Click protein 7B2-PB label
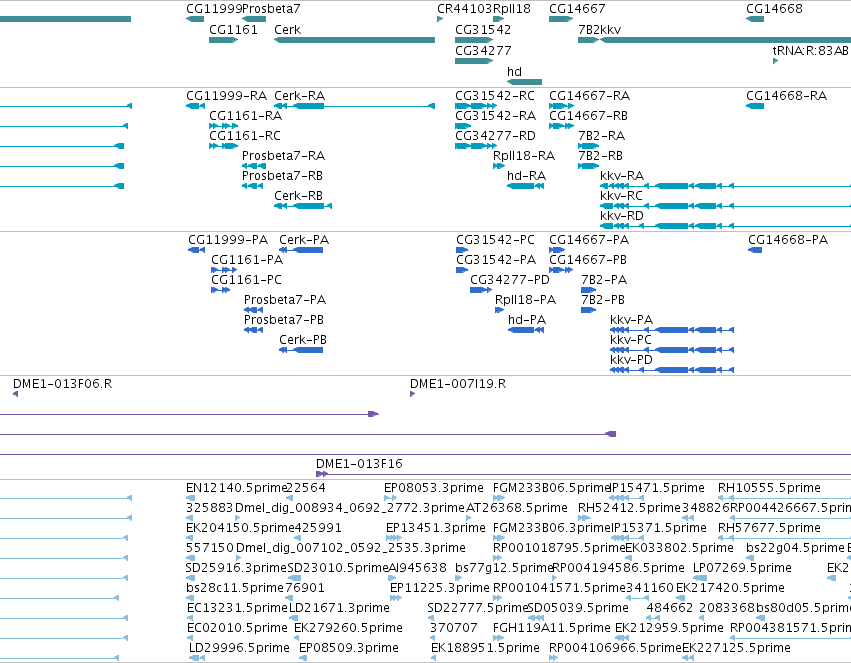Screen dimensions: 851x663 (602, 300)
